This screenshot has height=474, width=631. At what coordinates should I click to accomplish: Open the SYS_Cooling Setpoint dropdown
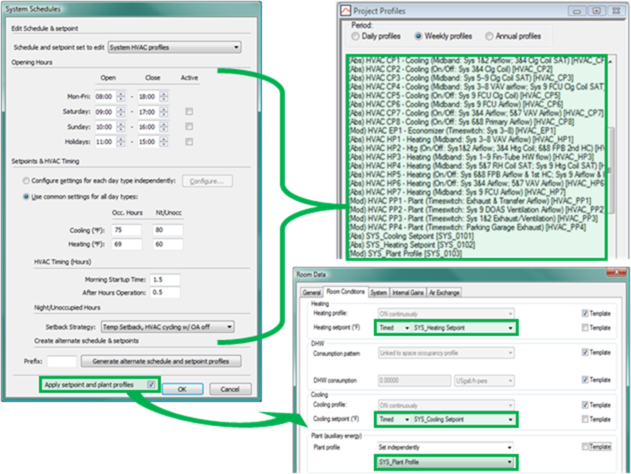[x=447, y=415]
